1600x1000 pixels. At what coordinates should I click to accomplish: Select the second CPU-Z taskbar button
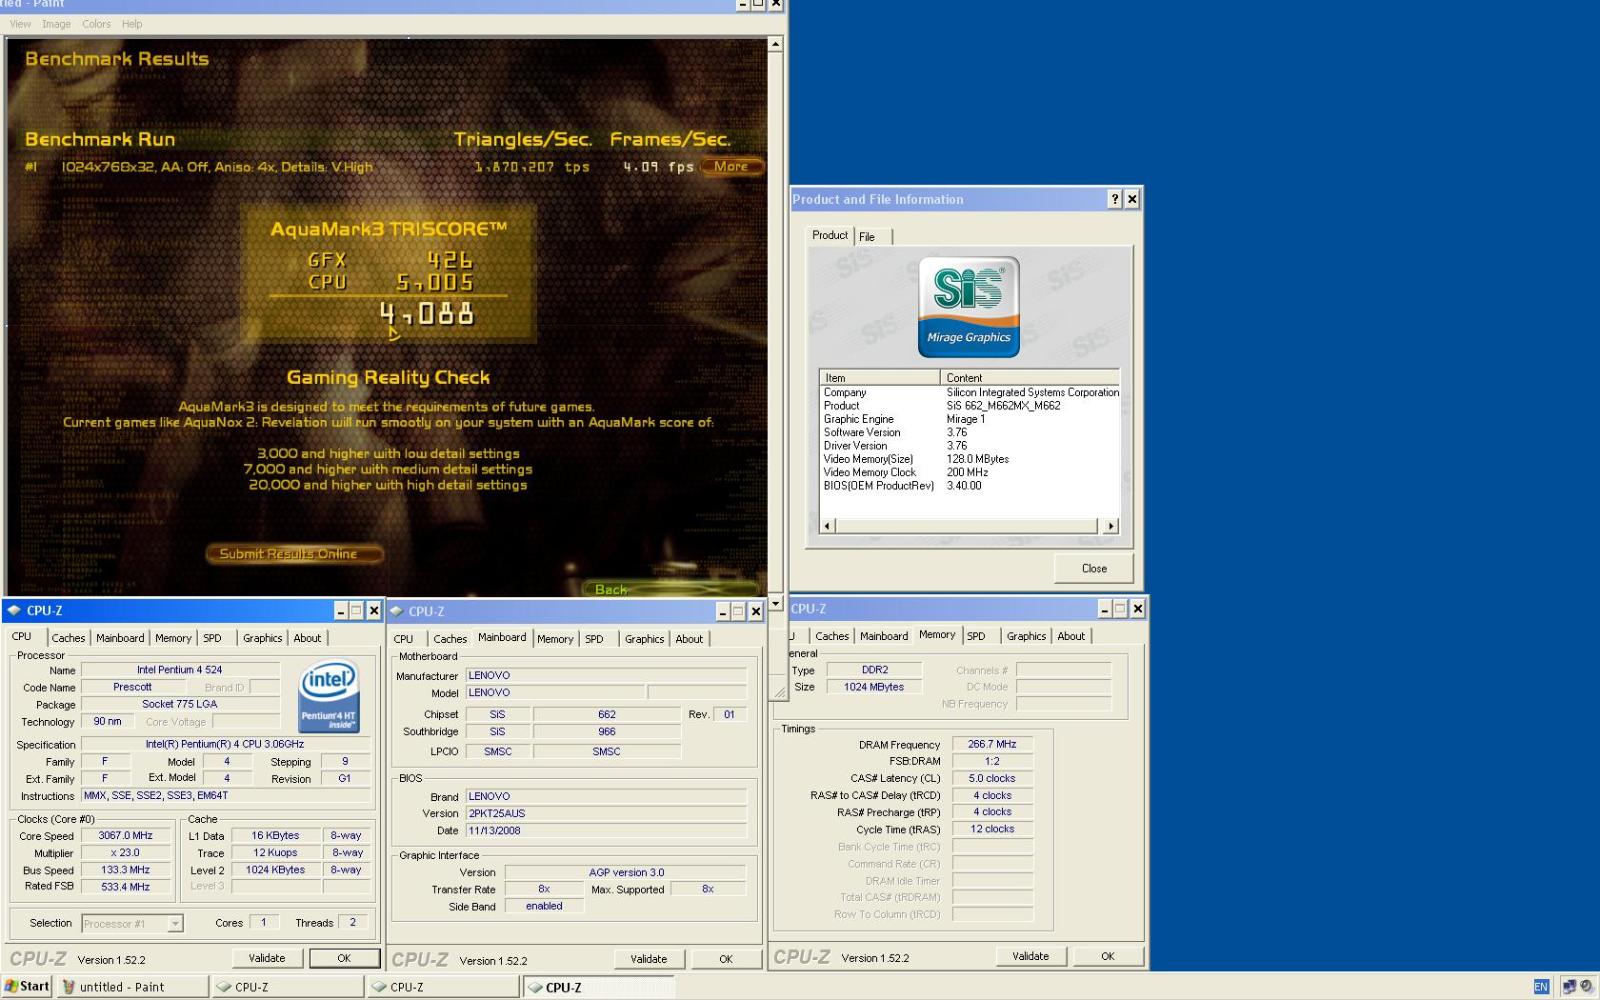click(x=444, y=987)
